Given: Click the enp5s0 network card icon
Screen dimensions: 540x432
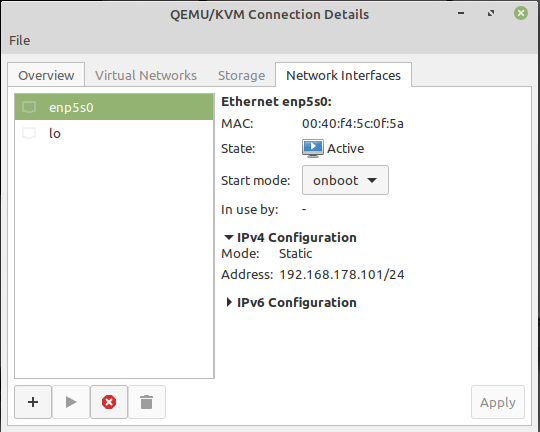Looking at the screenshot, I should (29, 107).
